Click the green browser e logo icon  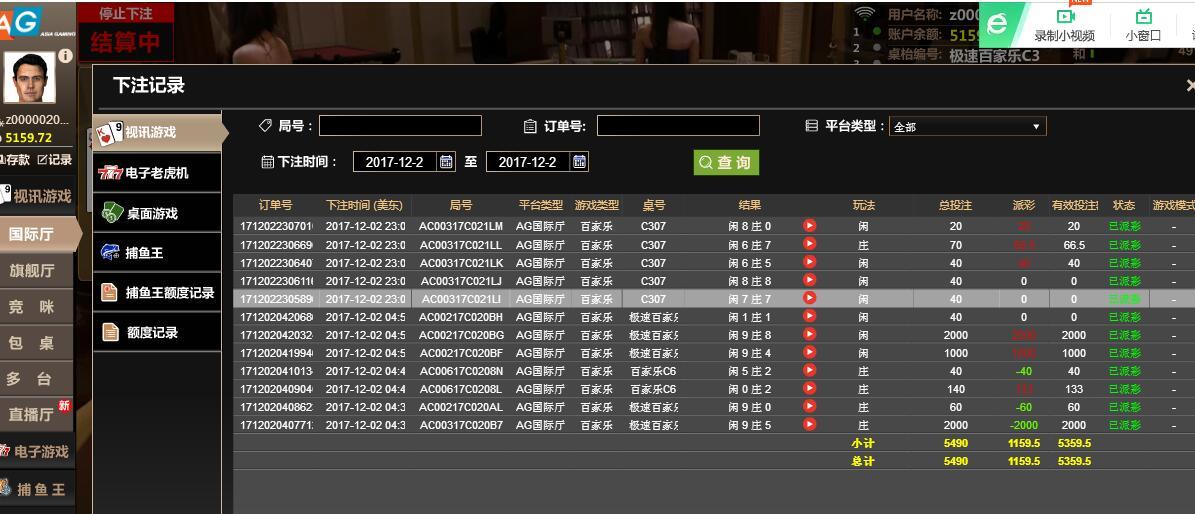(x=998, y=24)
